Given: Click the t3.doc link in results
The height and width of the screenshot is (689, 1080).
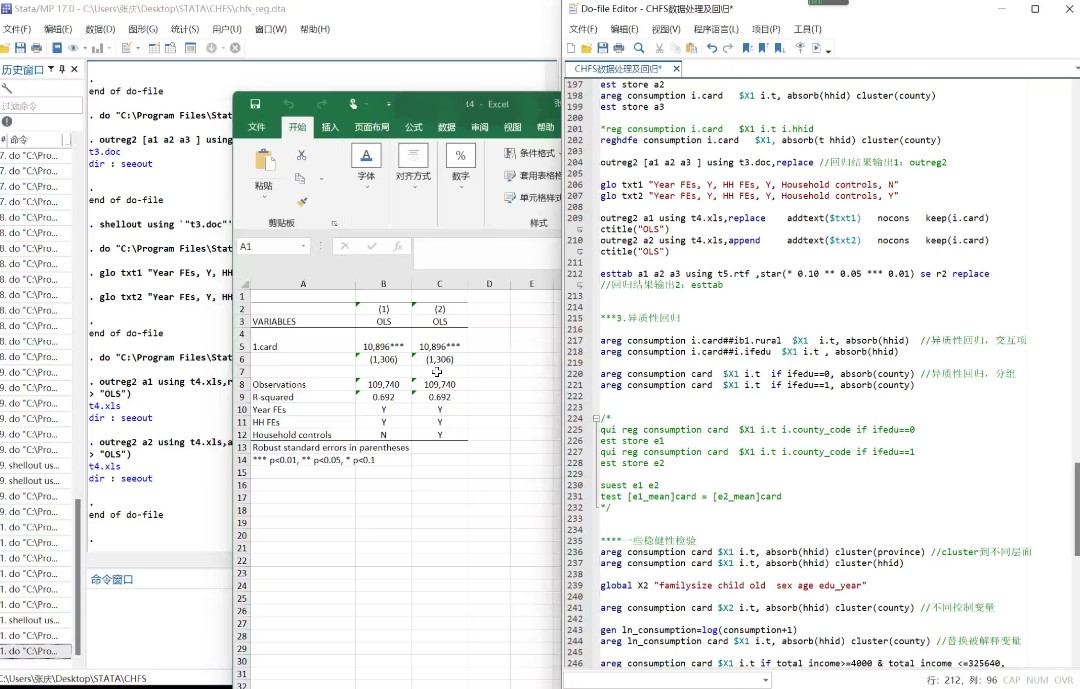Looking at the screenshot, I should 104,153.
